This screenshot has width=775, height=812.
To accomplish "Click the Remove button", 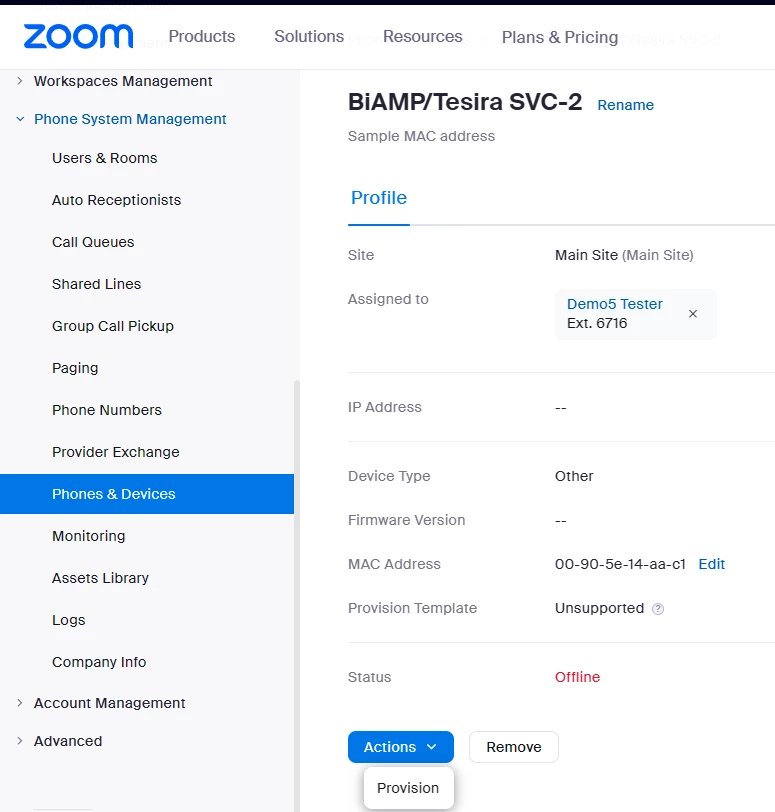I will tap(514, 747).
